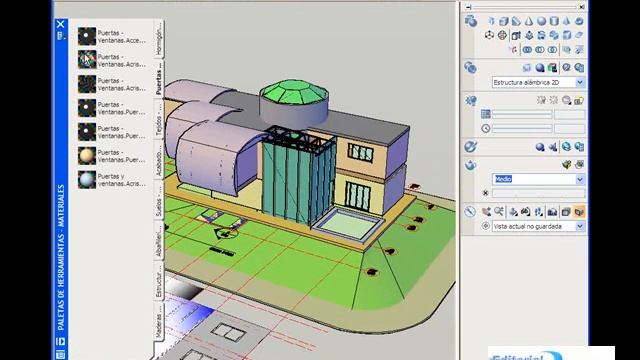
Task: Switch to the Maderas palette tab
Action: click(x=159, y=322)
